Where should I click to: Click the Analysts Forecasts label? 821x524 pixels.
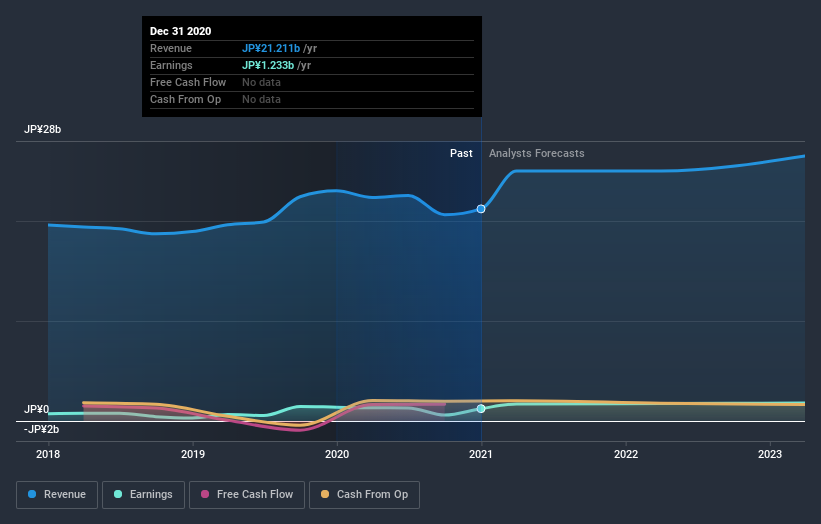[x=537, y=153]
